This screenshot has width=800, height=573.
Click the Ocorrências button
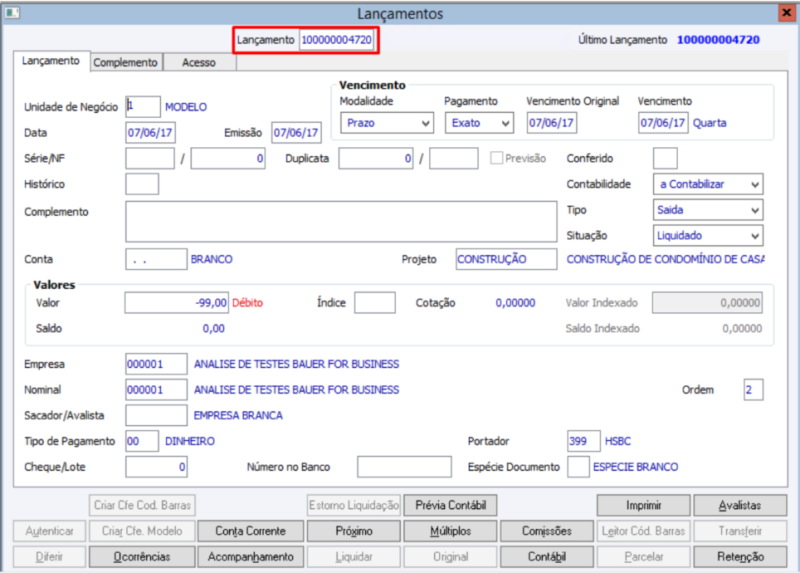(x=142, y=556)
